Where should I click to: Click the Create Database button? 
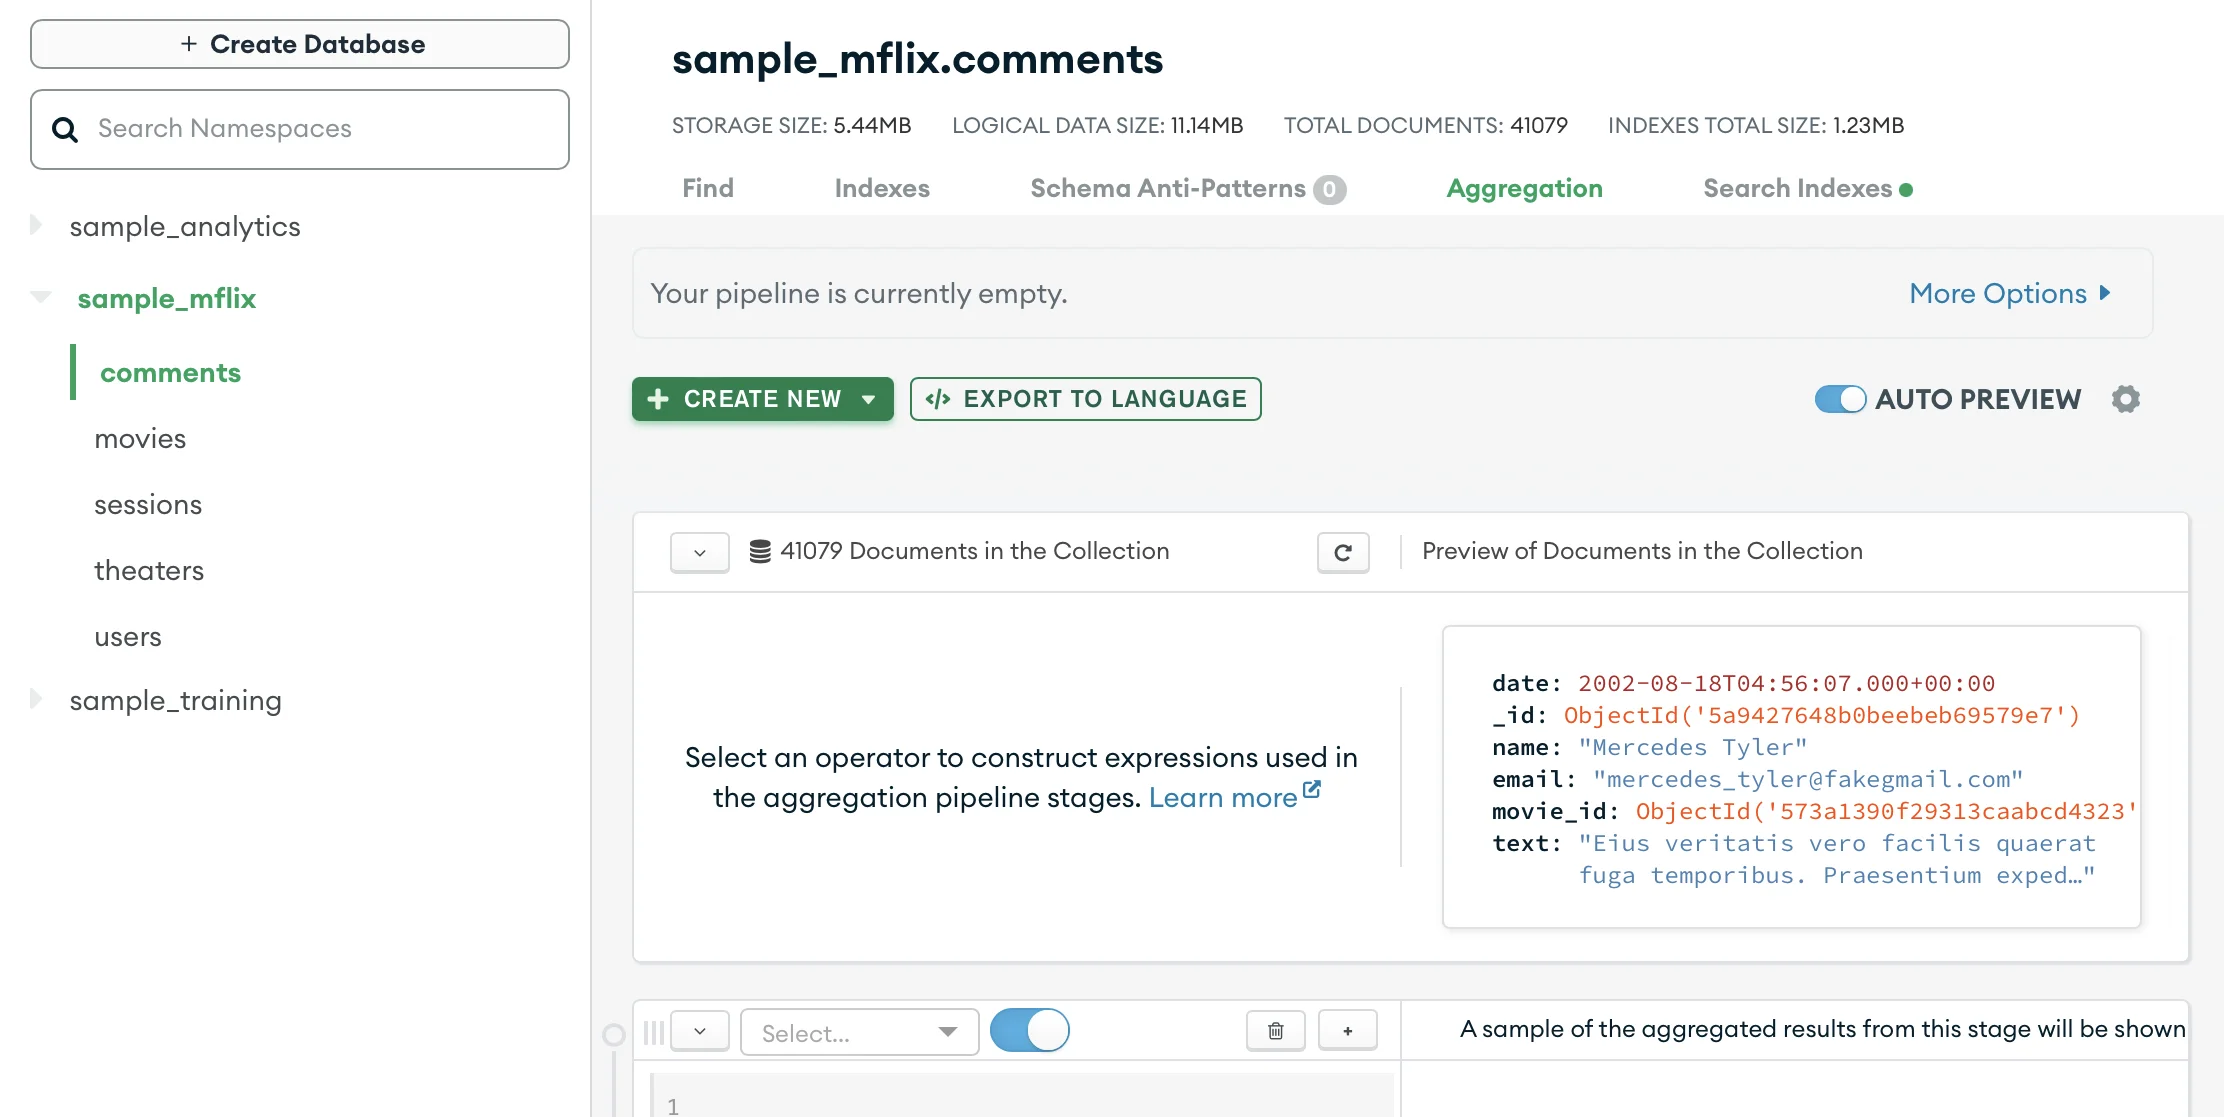pos(299,44)
